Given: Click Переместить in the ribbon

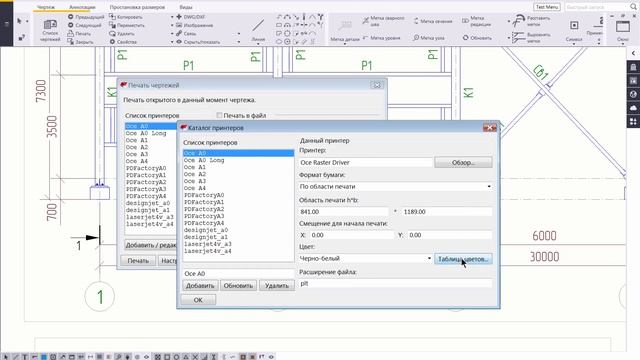Looking at the screenshot, I should [127, 25].
